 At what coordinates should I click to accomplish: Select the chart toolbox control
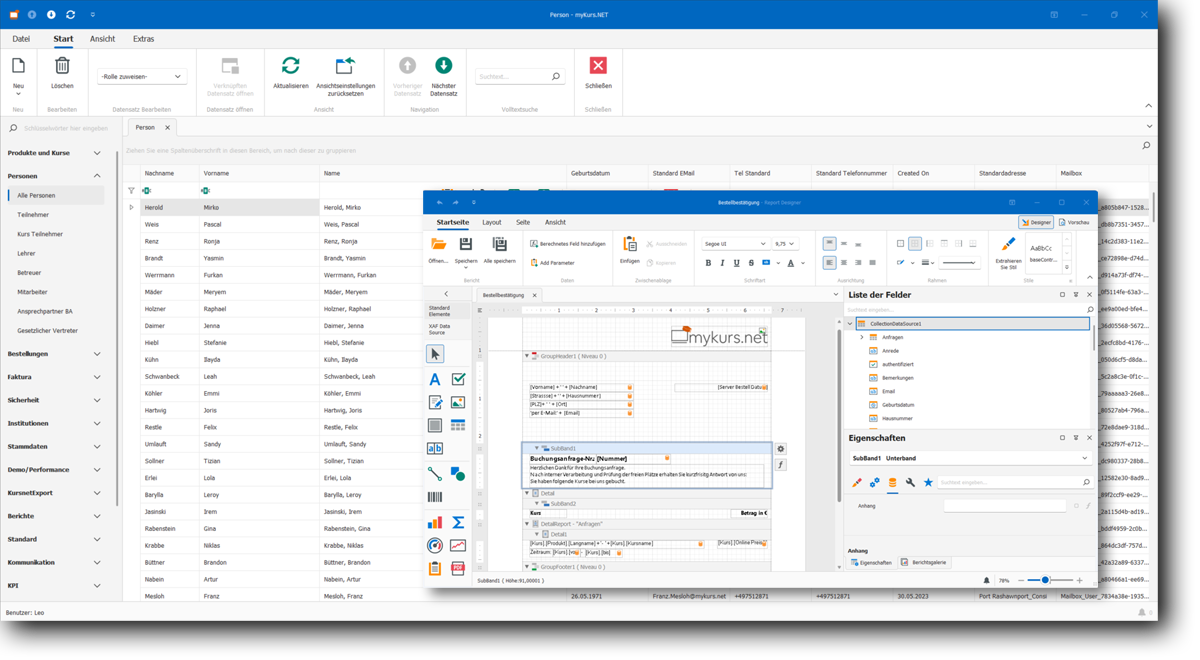[x=435, y=521]
